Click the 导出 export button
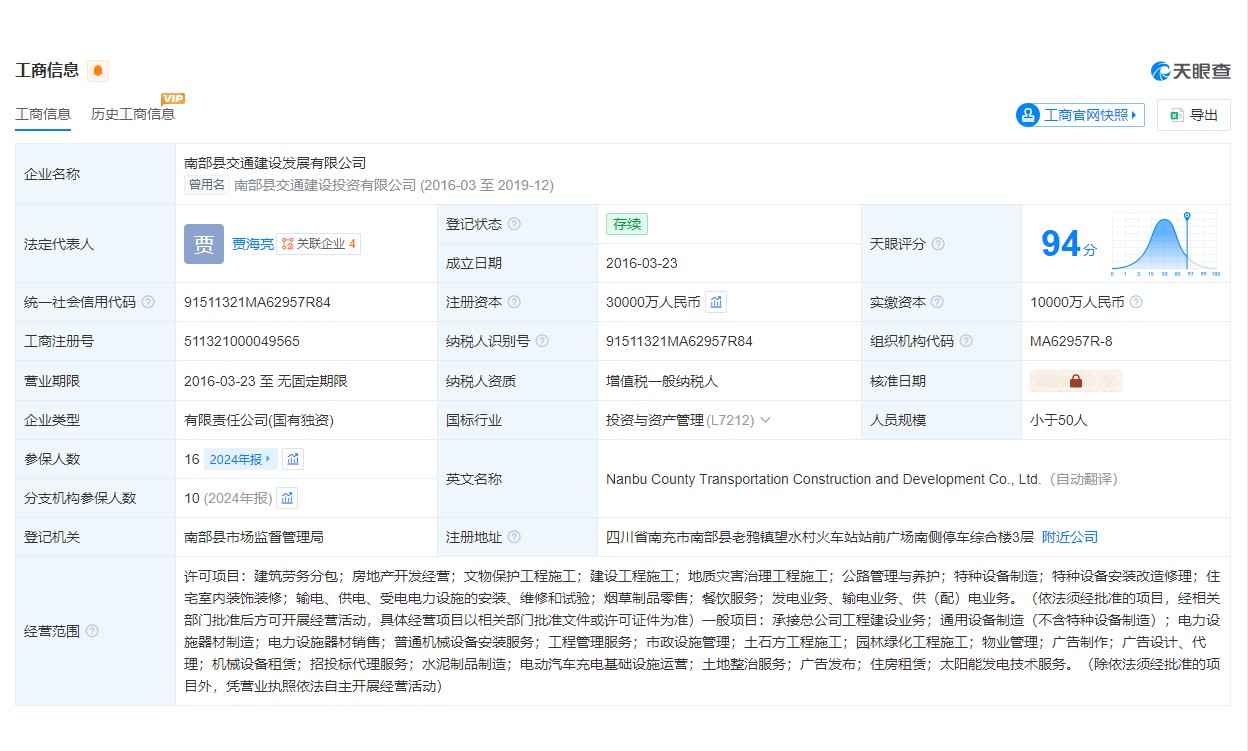Screen dimensions: 1248x751 pos(1193,115)
